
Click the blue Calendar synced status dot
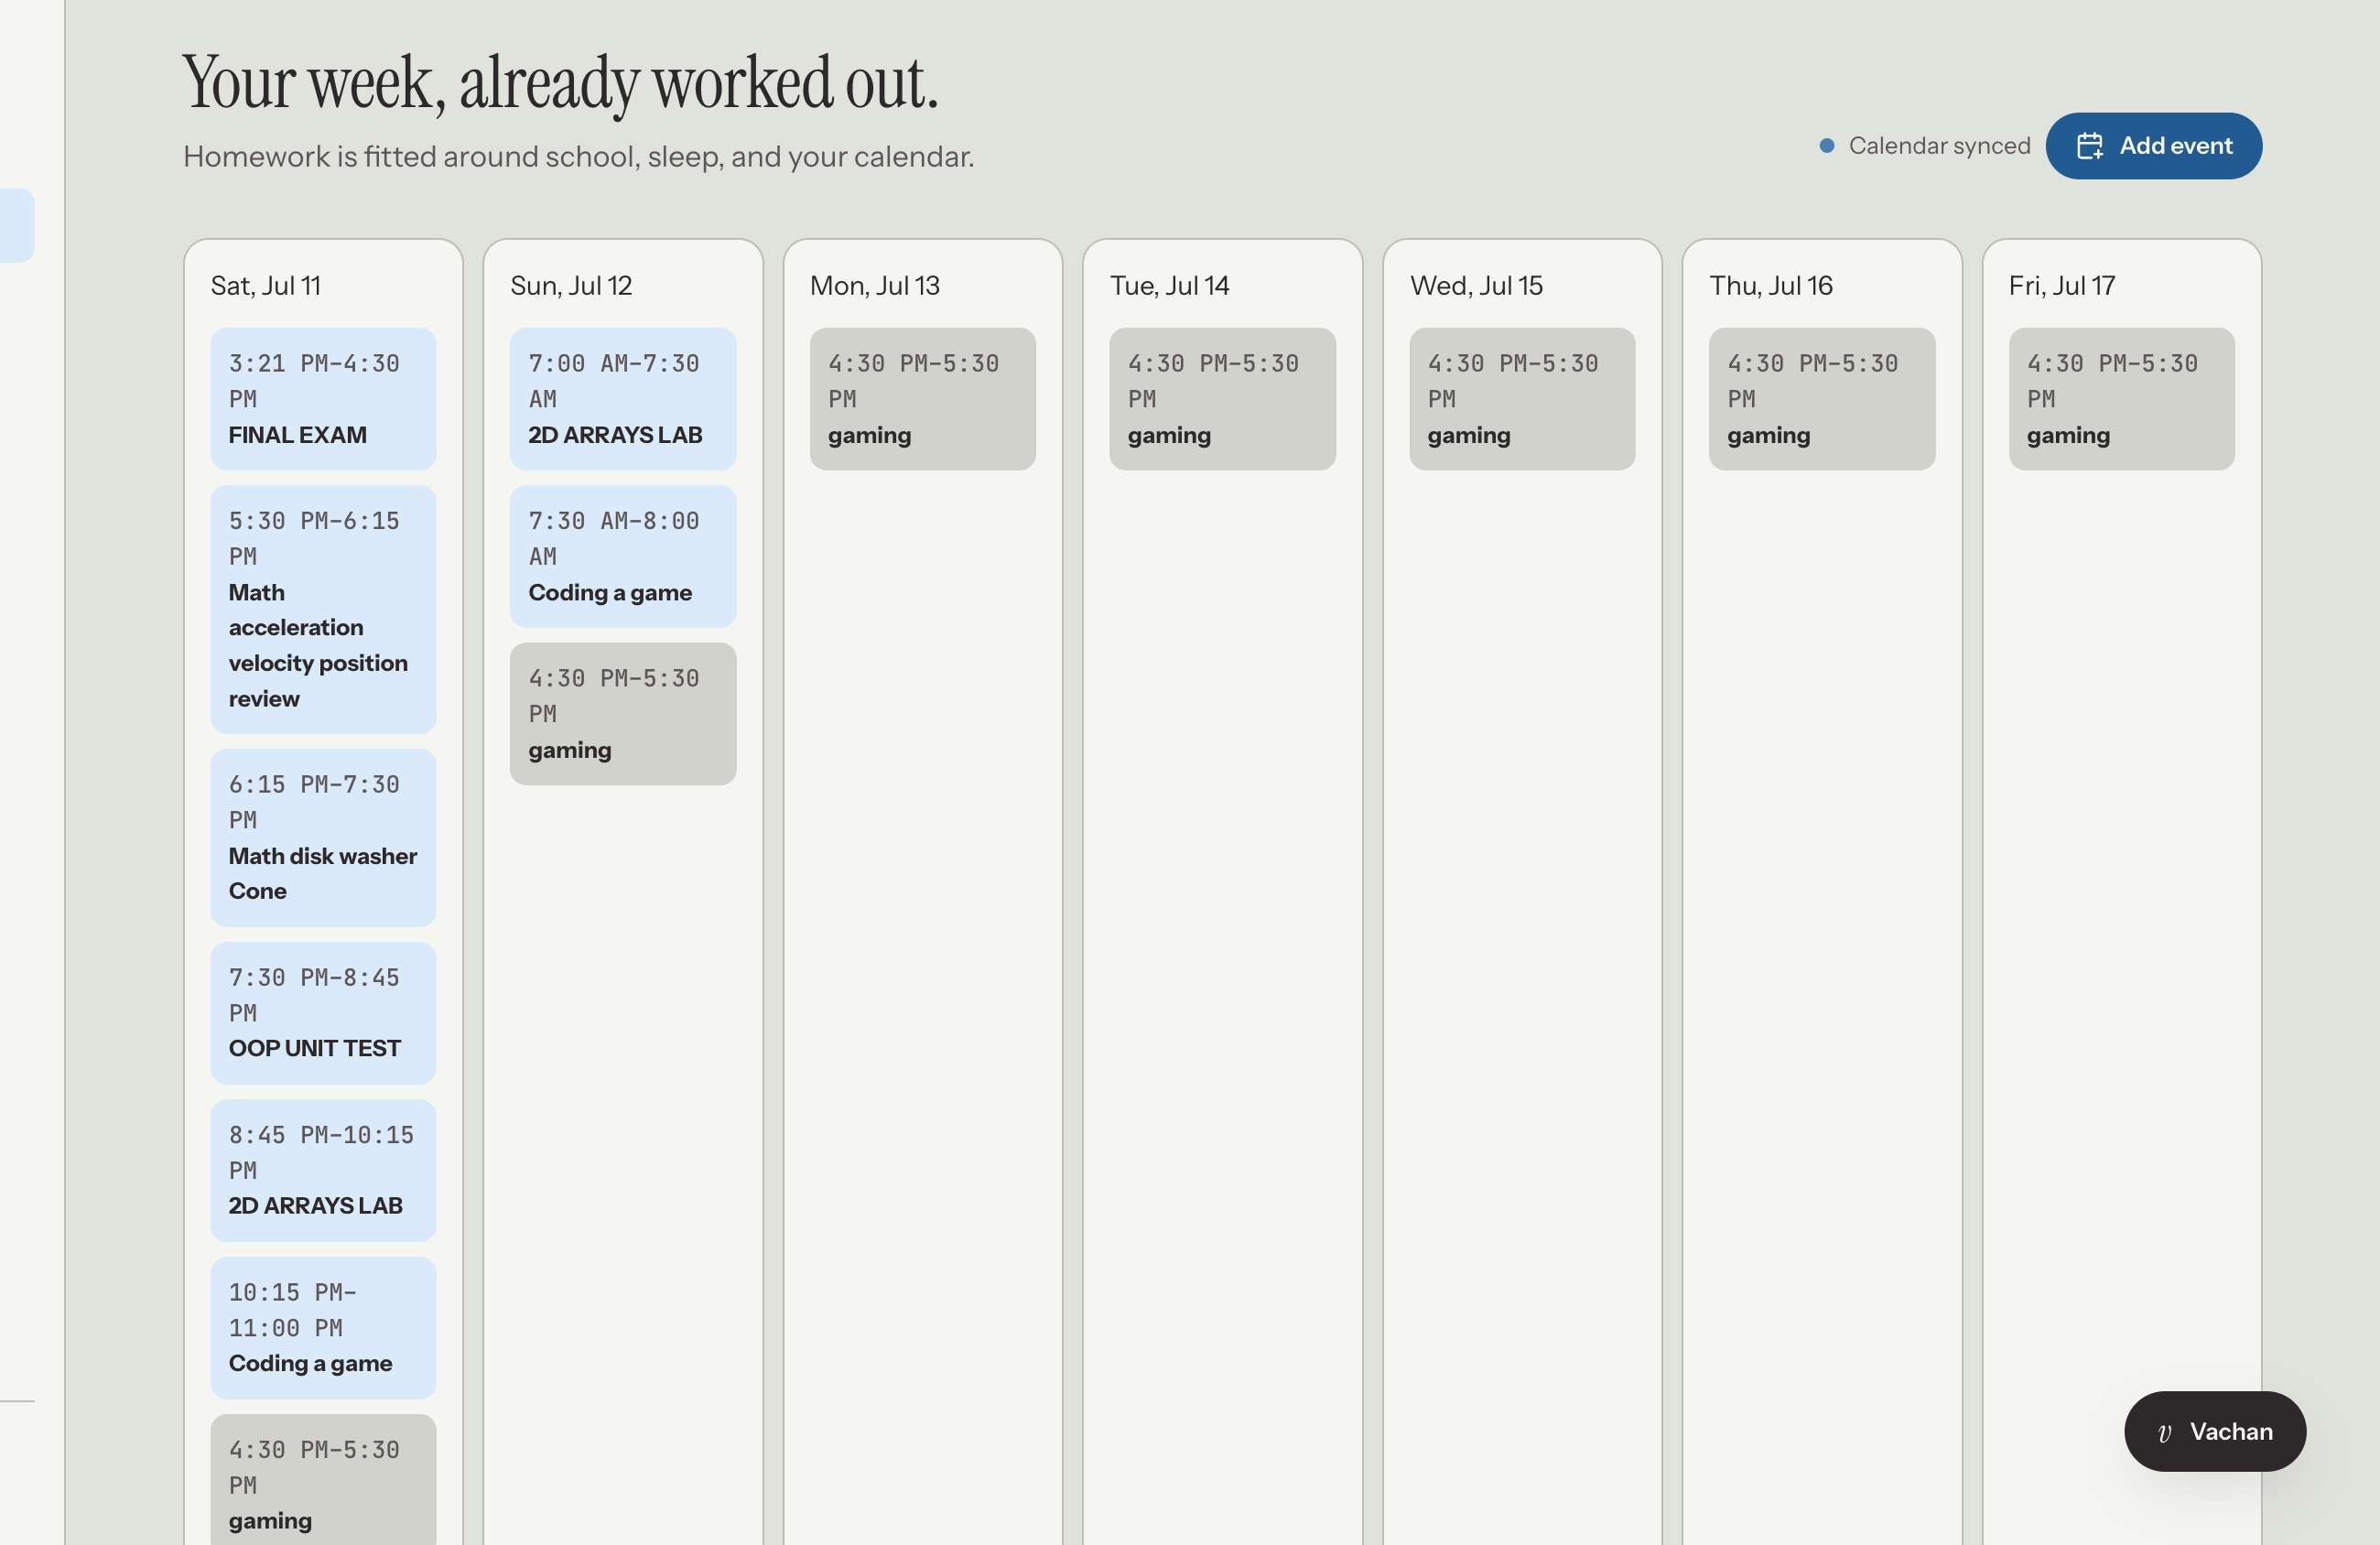[x=1826, y=146]
